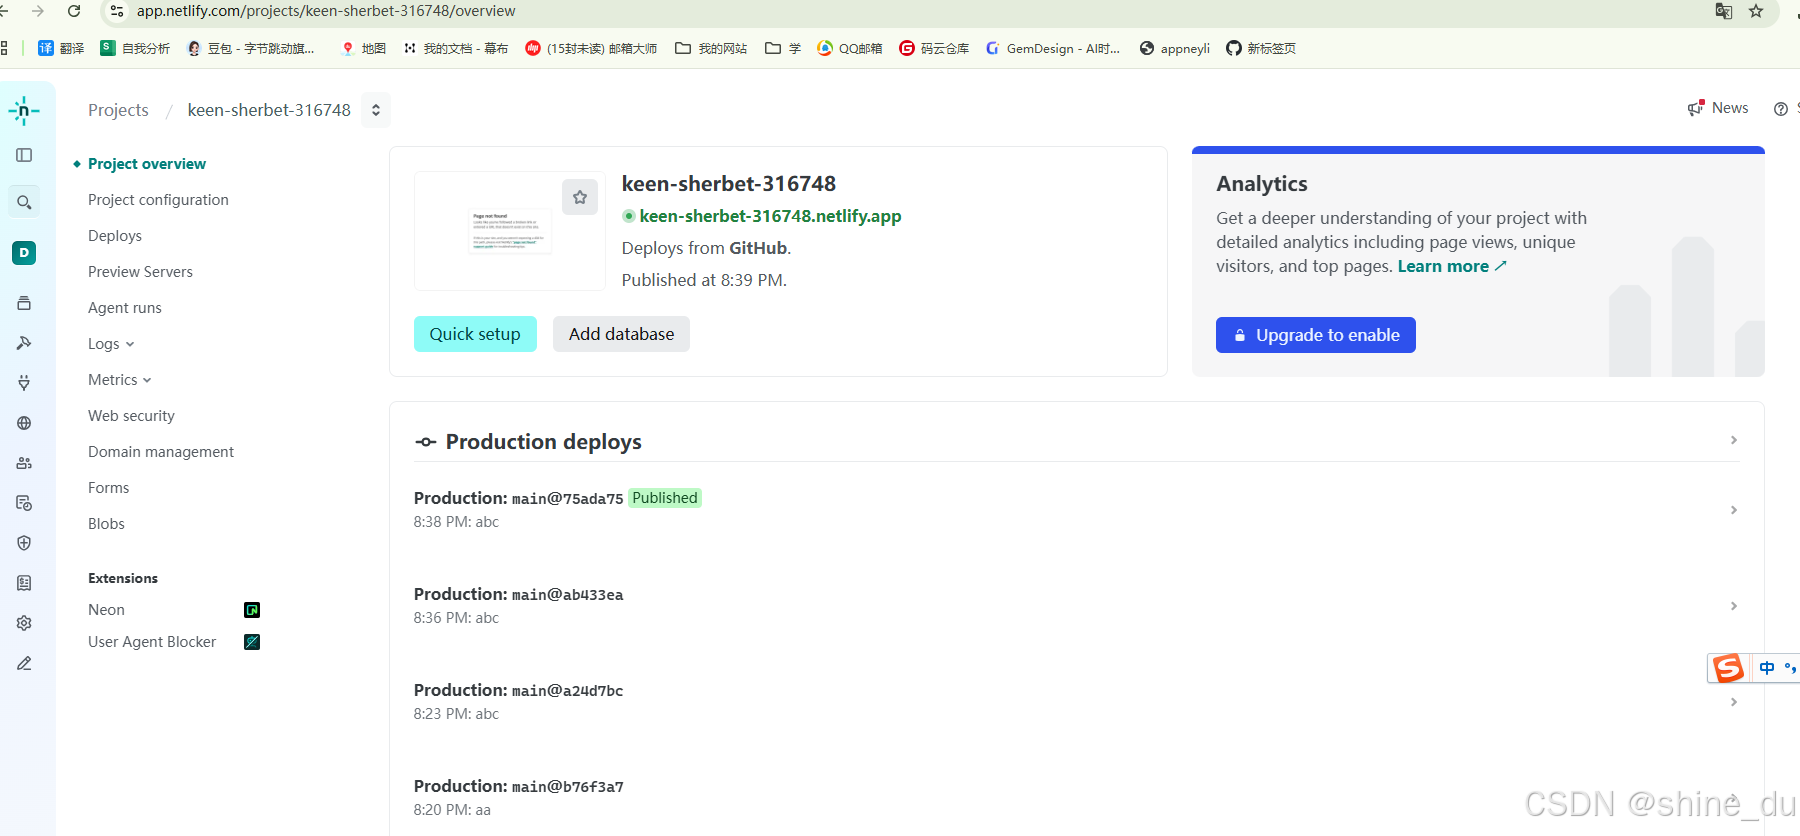Click the site preview thumbnail

[x=510, y=231]
